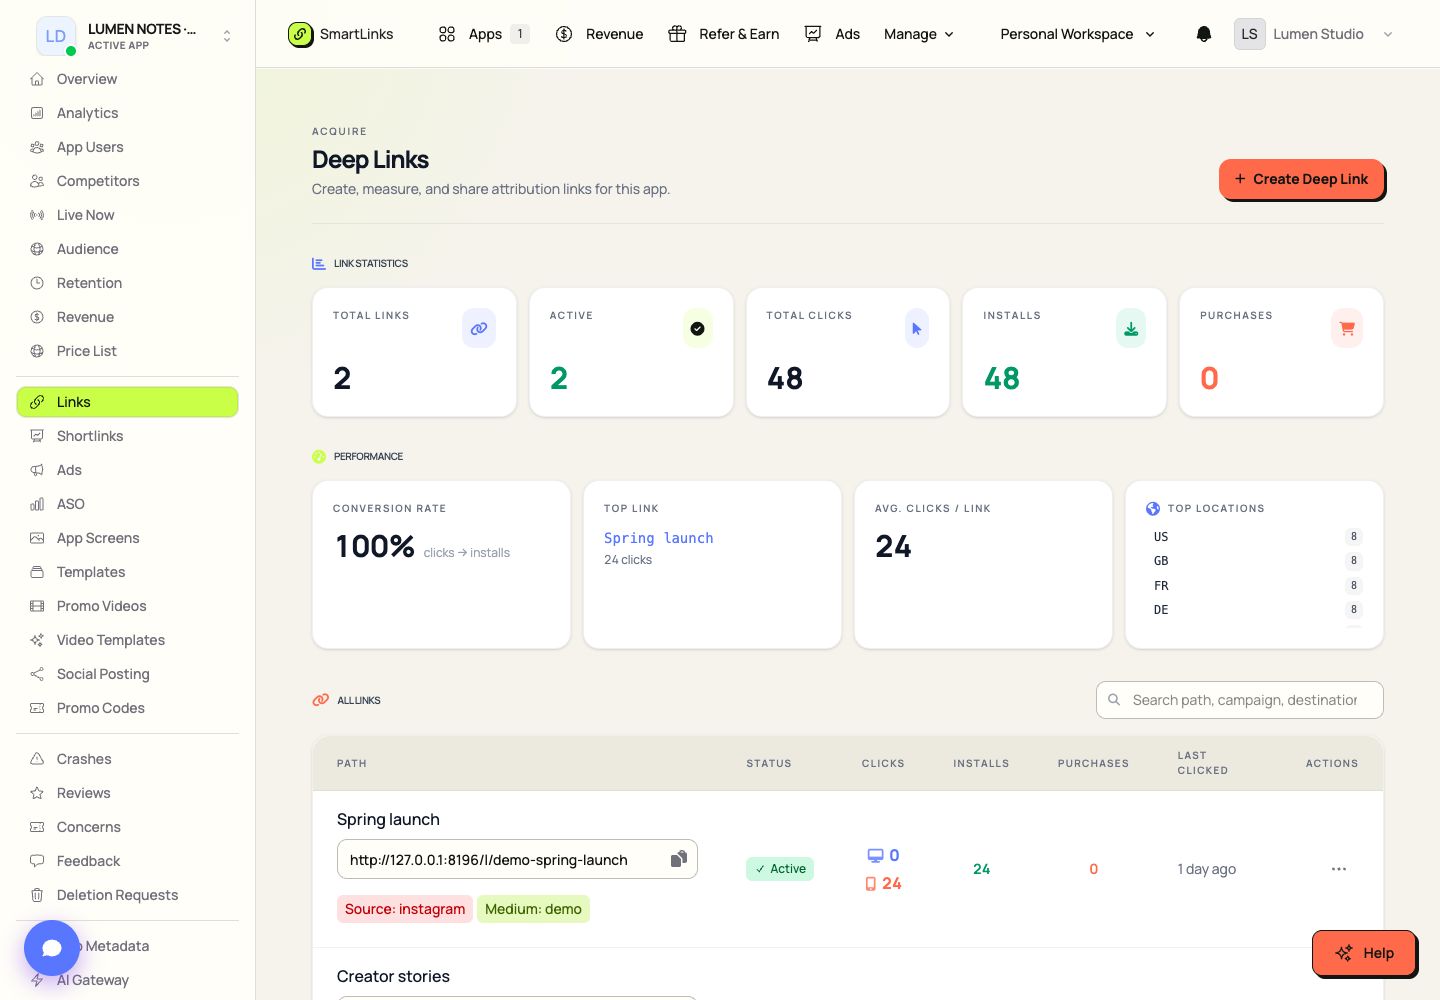1440x1000 pixels.
Task: Click the Active checkmark card icon
Action: [x=697, y=328]
